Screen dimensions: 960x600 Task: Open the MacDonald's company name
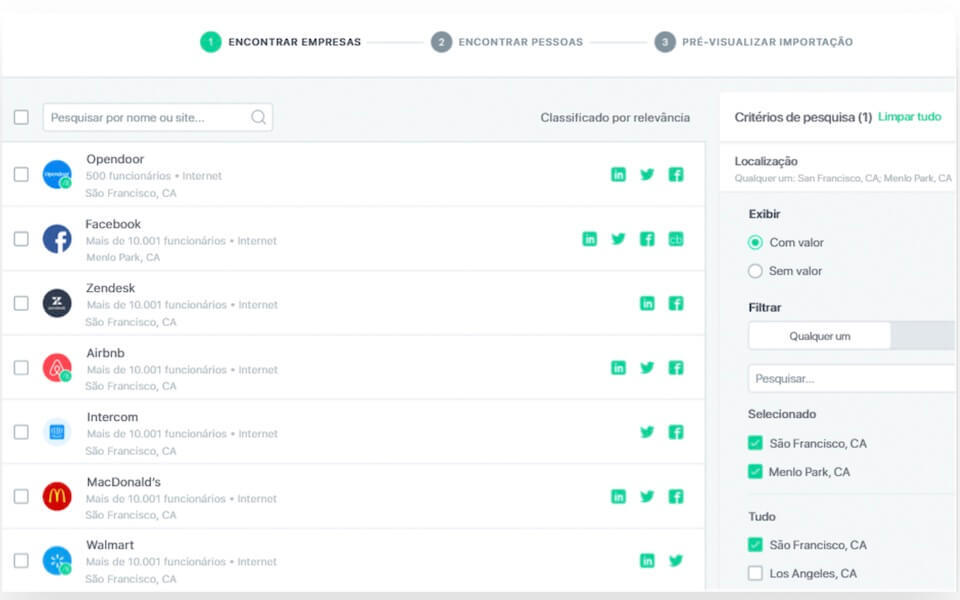click(x=124, y=482)
